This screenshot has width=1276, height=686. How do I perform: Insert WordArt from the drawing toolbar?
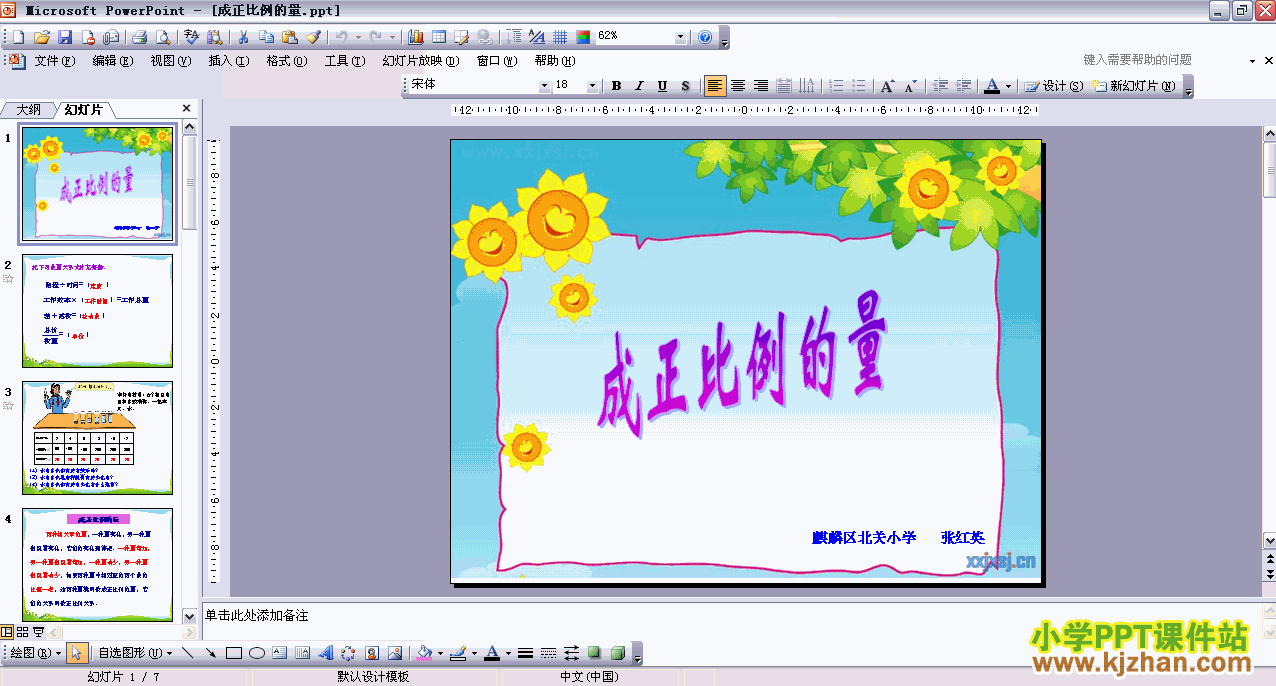click(326, 653)
